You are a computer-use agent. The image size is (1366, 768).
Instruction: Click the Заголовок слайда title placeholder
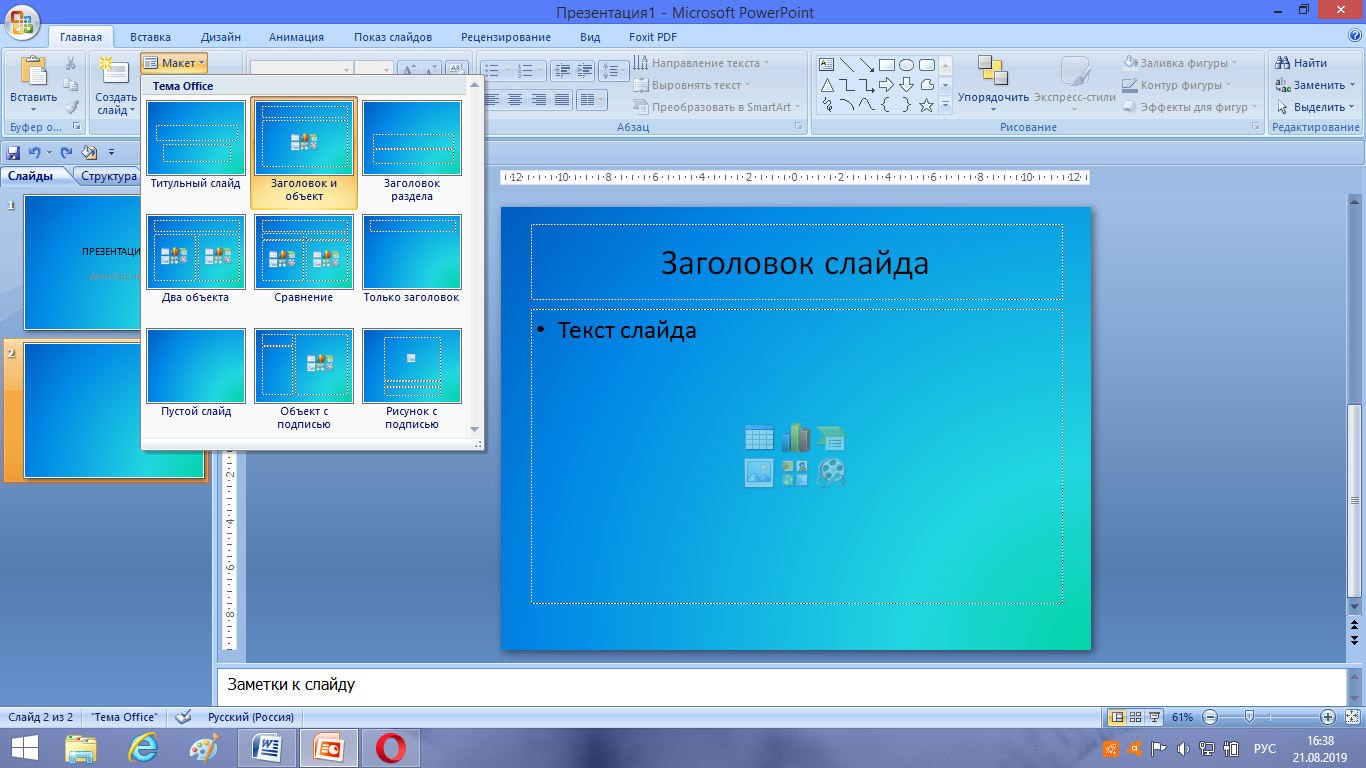[x=796, y=262]
